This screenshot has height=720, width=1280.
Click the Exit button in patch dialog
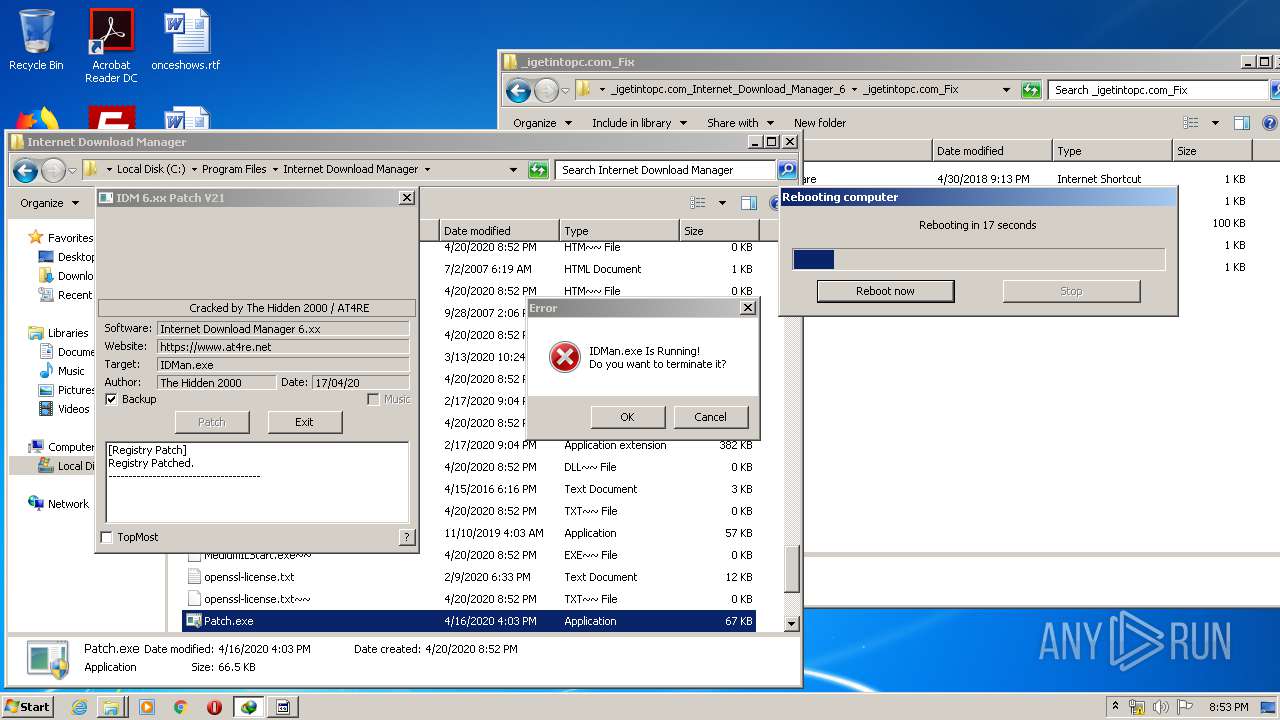304,422
